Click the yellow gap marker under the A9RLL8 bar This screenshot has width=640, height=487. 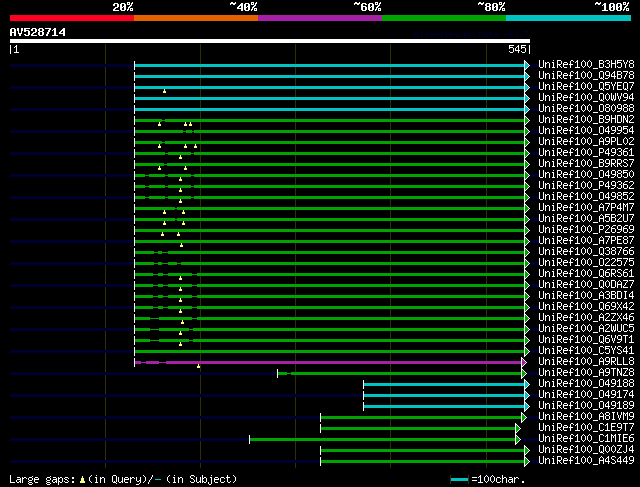199,366
